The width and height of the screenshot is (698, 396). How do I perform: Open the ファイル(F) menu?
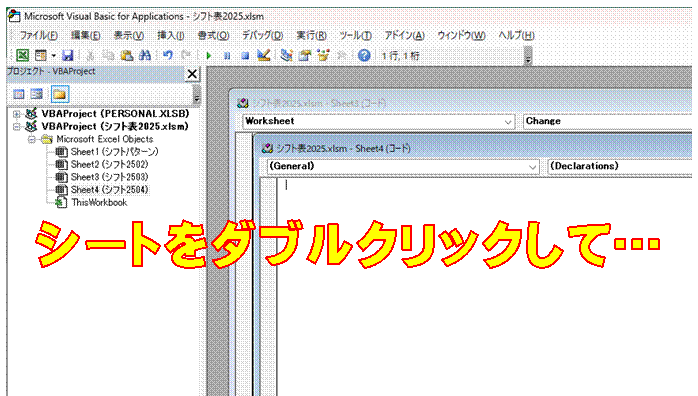(x=38, y=36)
